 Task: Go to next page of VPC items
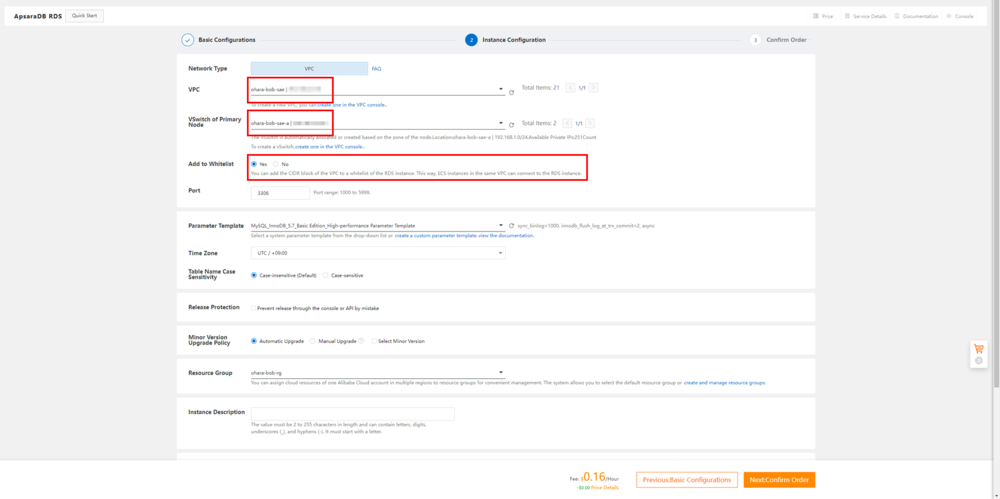[x=594, y=87]
